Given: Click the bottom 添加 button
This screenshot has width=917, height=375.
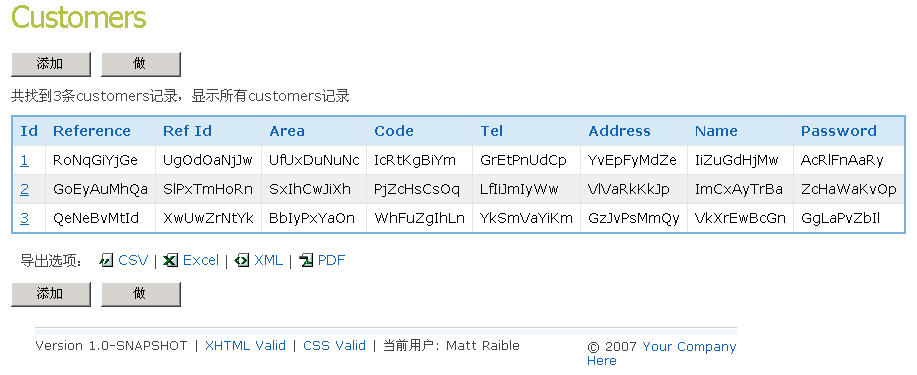Looking at the screenshot, I should pyautogui.click(x=51, y=294).
